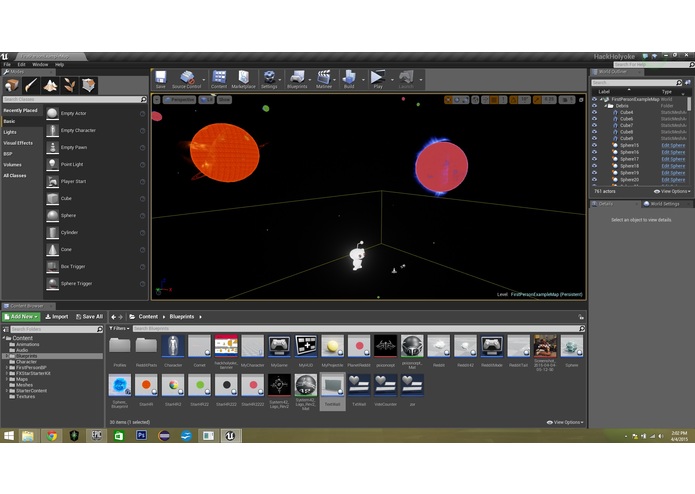Open the Help menu
695x494 pixels.
pyautogui.click(x=59, y=65)
